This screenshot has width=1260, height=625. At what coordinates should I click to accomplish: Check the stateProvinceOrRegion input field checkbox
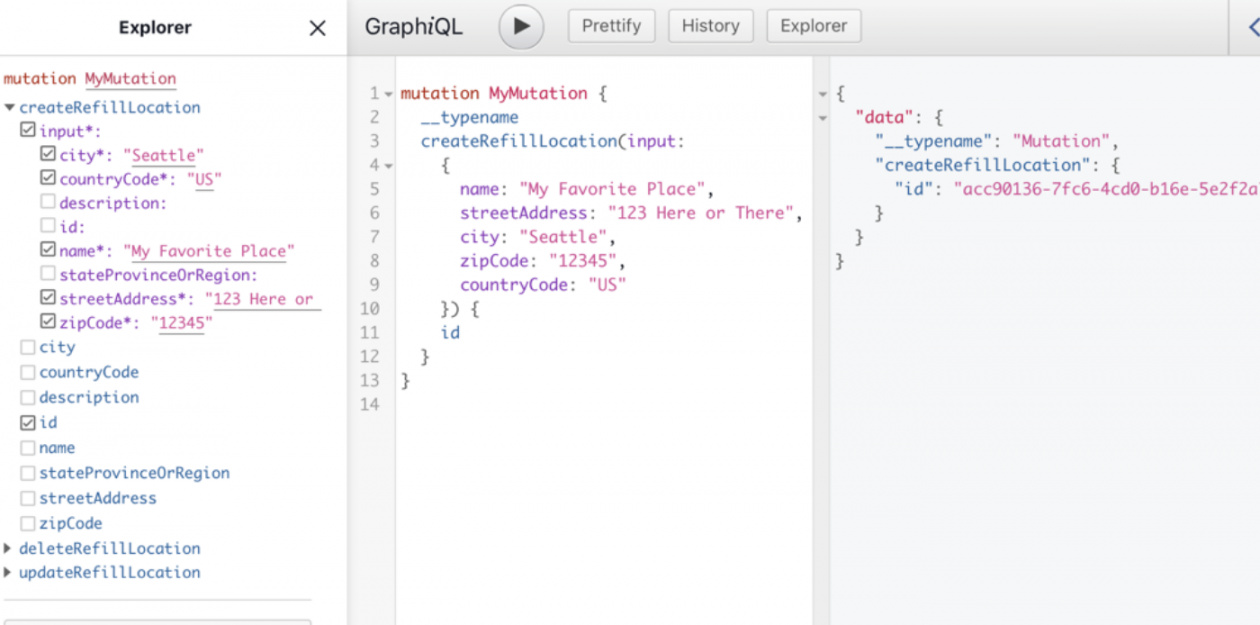point(48,275)
